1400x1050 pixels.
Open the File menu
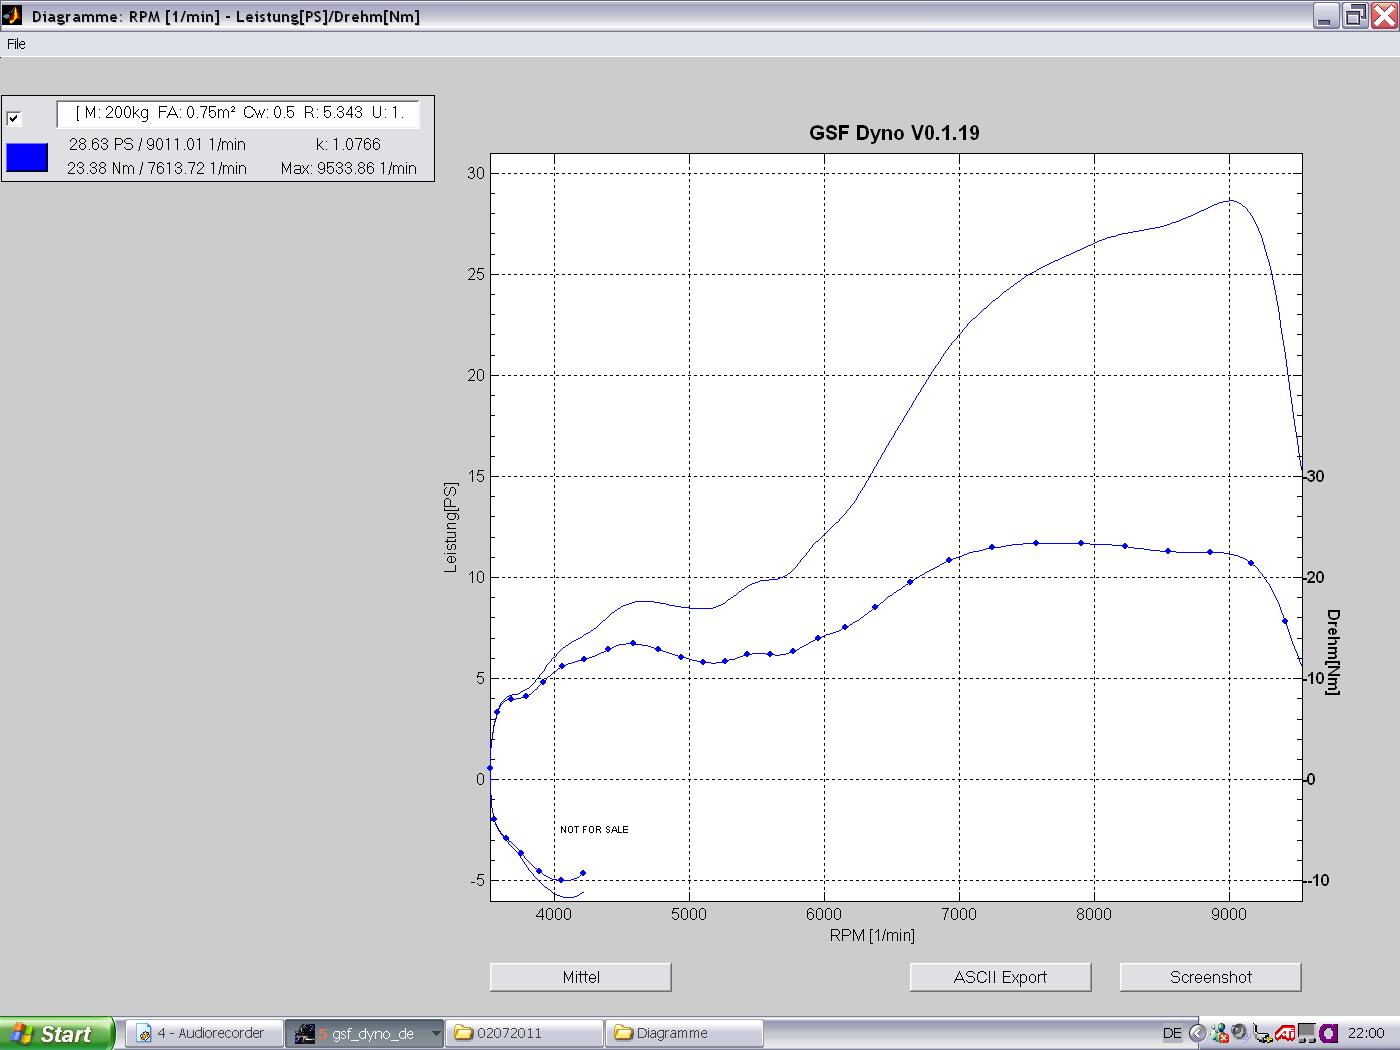click(x=16, y=44)
